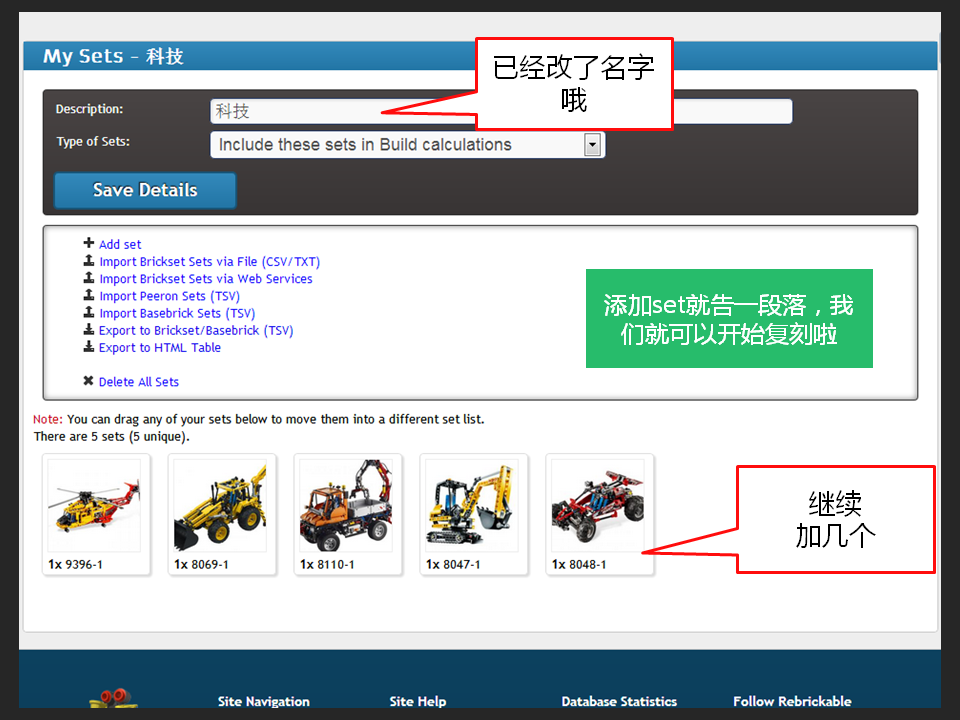Click the X icon beside Delete All Sets

coord(89,381)
